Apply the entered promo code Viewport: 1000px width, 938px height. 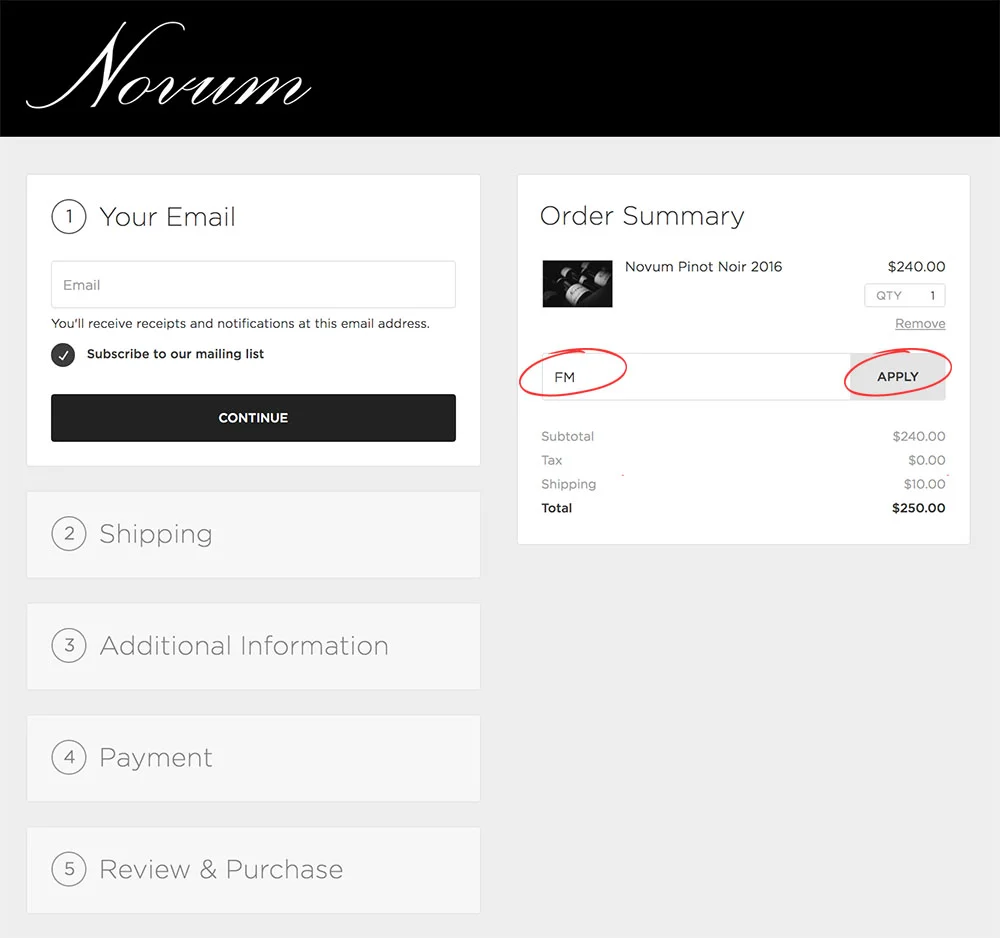coord(897,377)
